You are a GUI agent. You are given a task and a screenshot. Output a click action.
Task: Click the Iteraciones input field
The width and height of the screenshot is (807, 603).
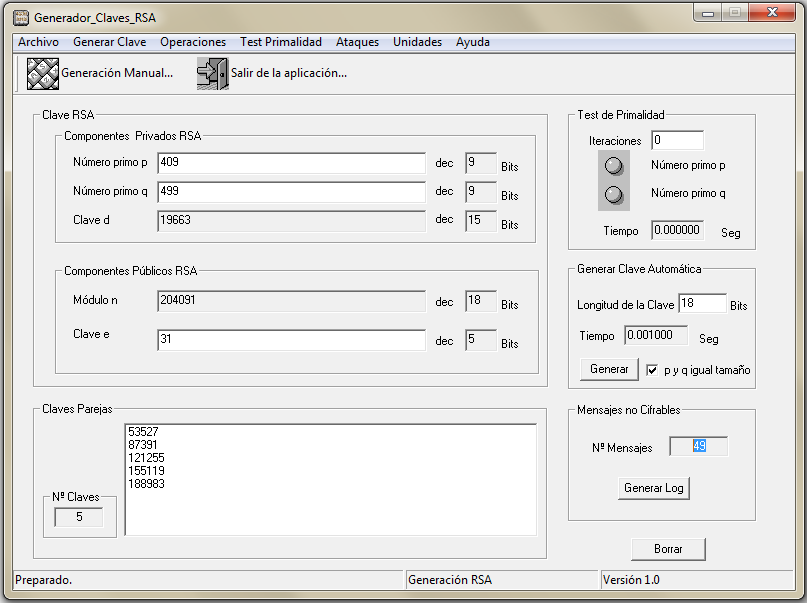tap(677, 140)
